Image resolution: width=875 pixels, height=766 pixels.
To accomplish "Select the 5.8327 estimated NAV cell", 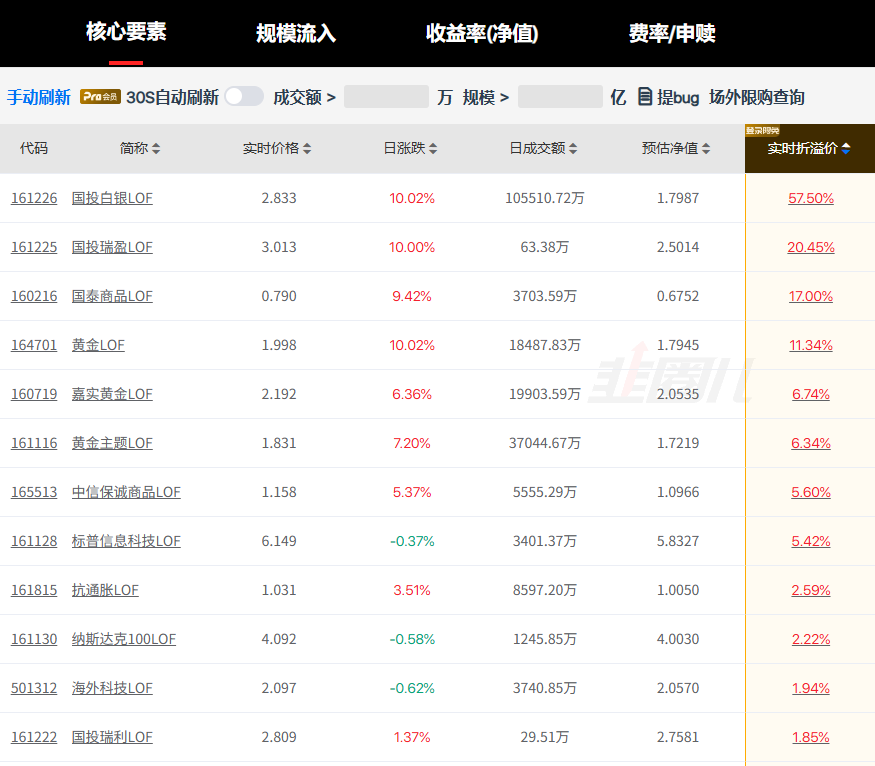I will click(x=678, y=542).
